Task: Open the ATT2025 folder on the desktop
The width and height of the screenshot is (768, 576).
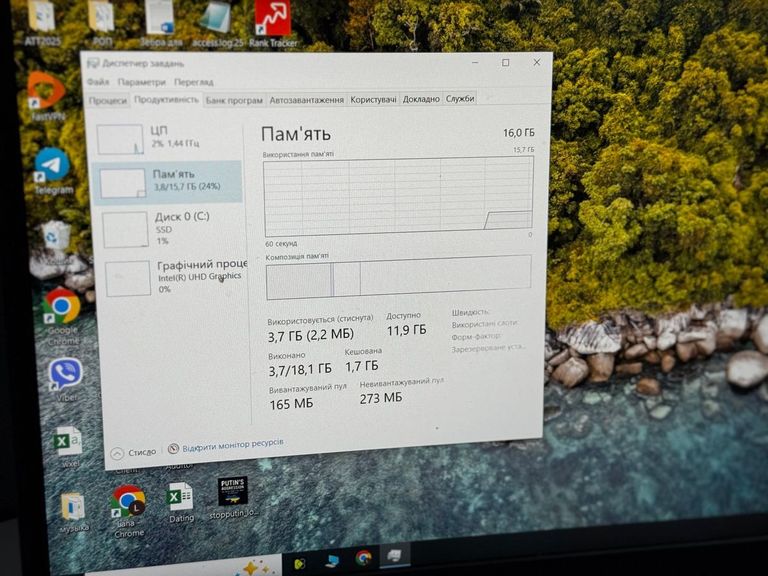Action: tap(41, 16)
